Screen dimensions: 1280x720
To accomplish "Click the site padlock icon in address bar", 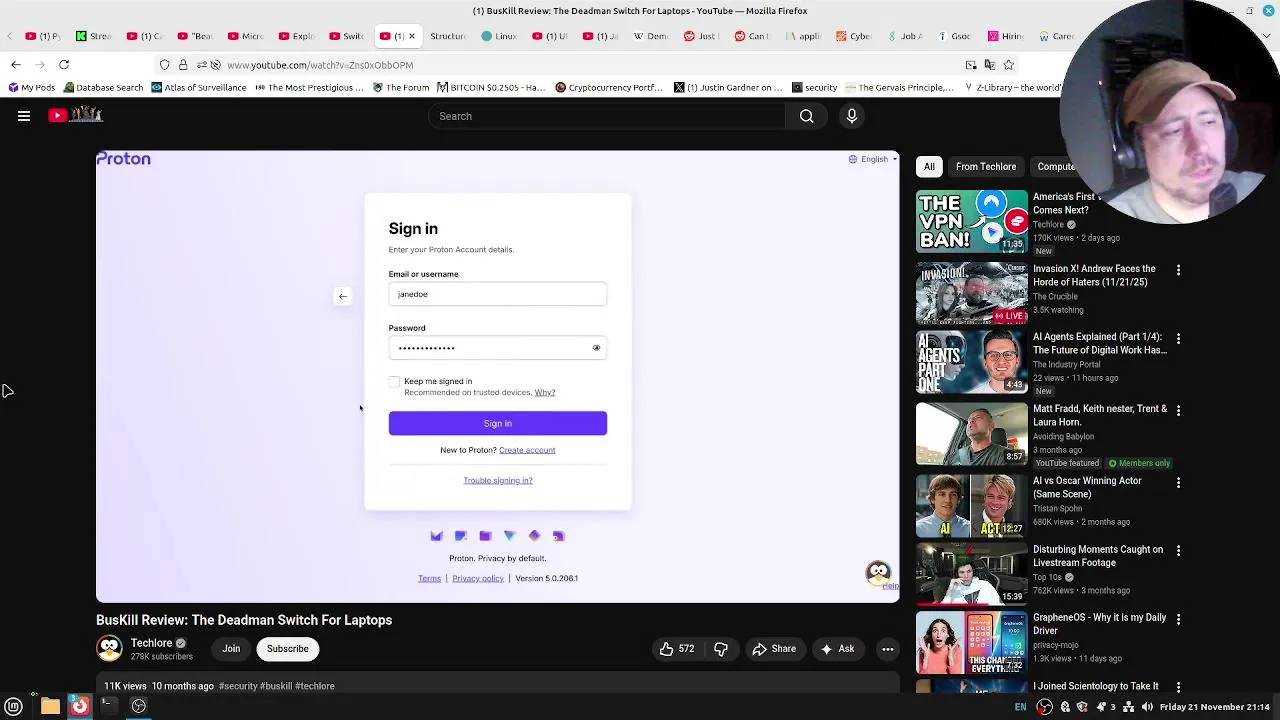I will [x=183, y=65].
